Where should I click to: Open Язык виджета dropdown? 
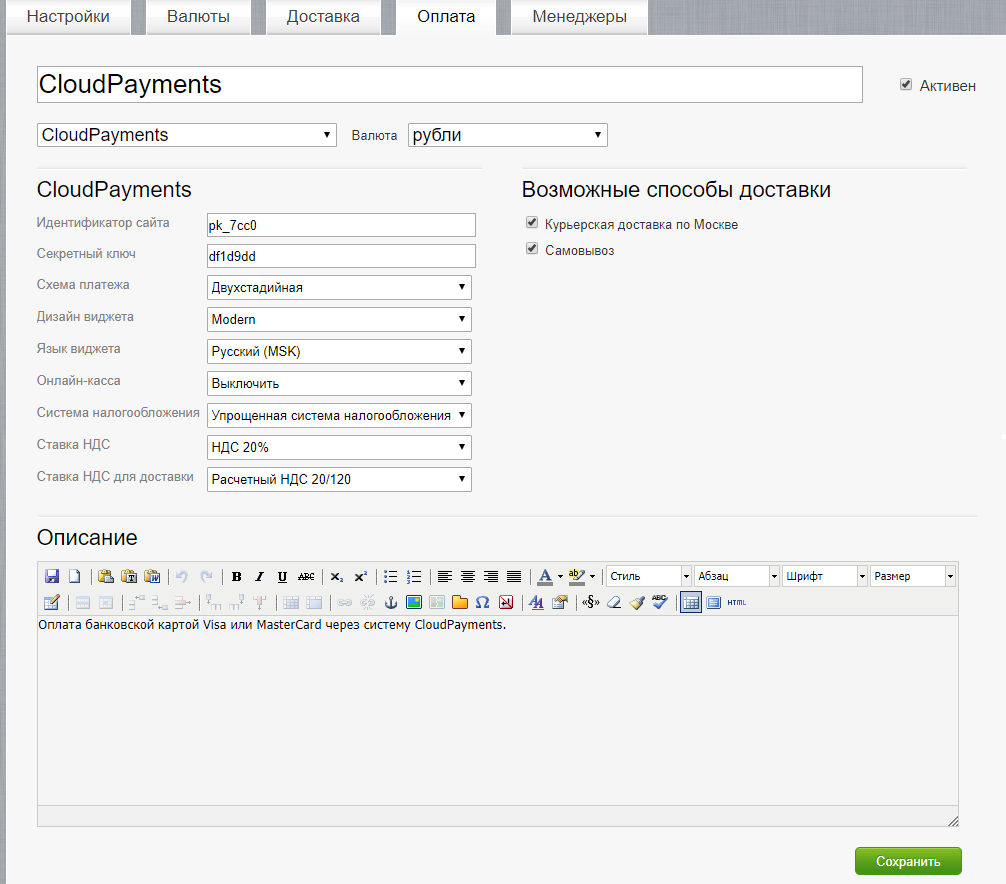(339, 352)
